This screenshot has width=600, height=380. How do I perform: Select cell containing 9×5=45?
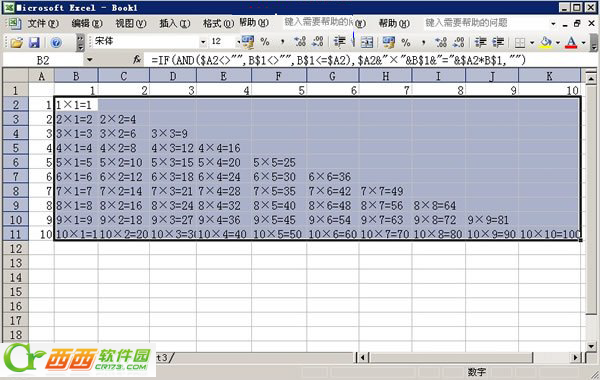coord(279,220)
